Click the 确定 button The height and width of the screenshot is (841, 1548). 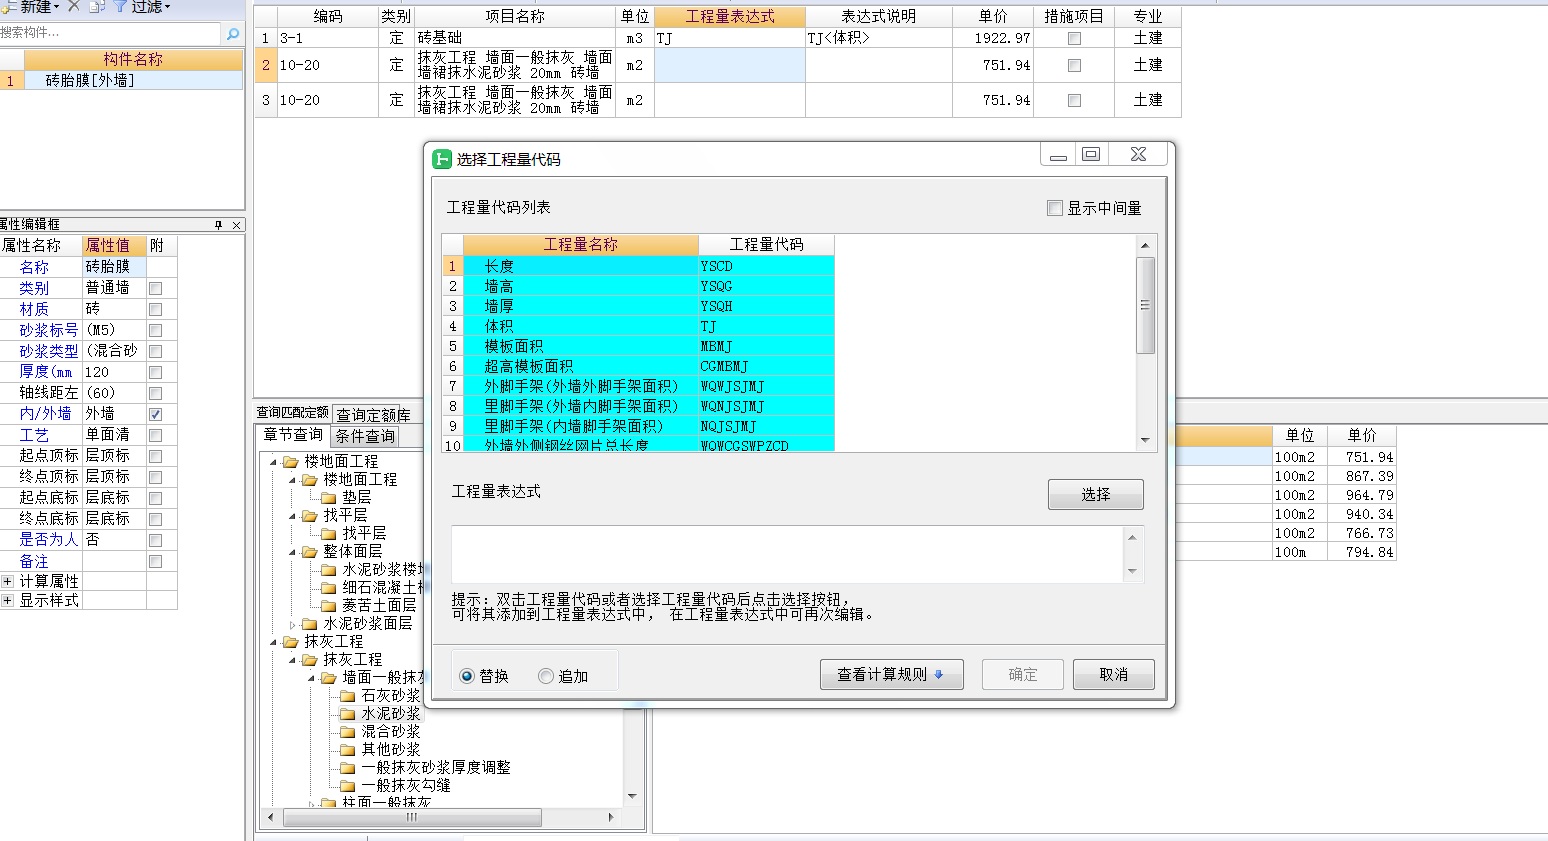pyautogui.click(x=1022, y=675)
